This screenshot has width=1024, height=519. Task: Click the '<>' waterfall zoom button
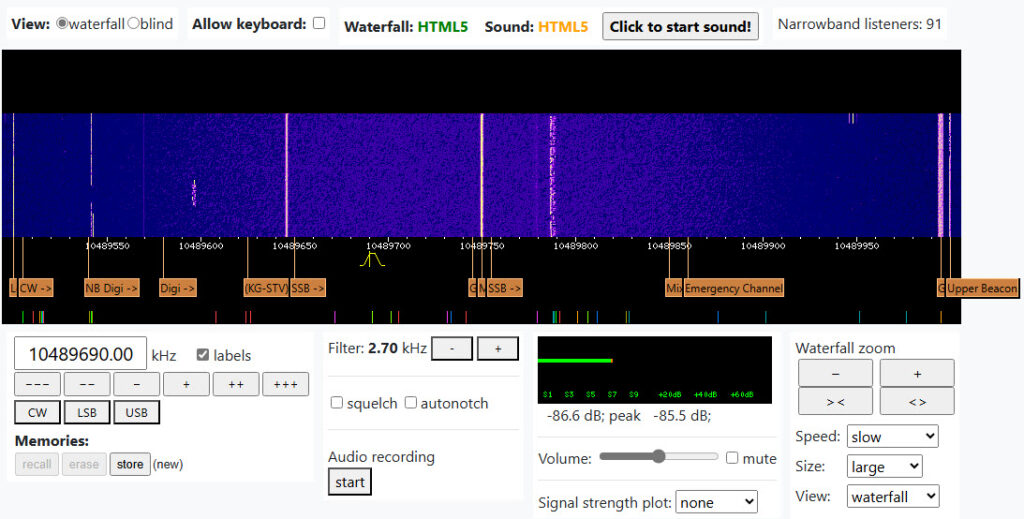point(916,401)
